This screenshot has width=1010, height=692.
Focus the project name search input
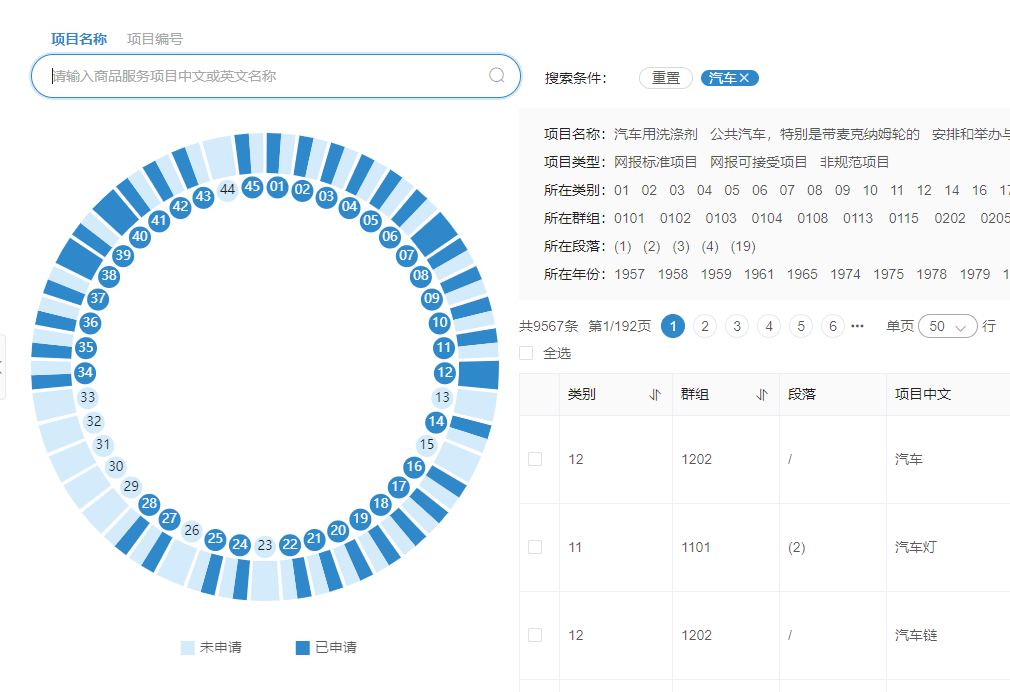276,76
